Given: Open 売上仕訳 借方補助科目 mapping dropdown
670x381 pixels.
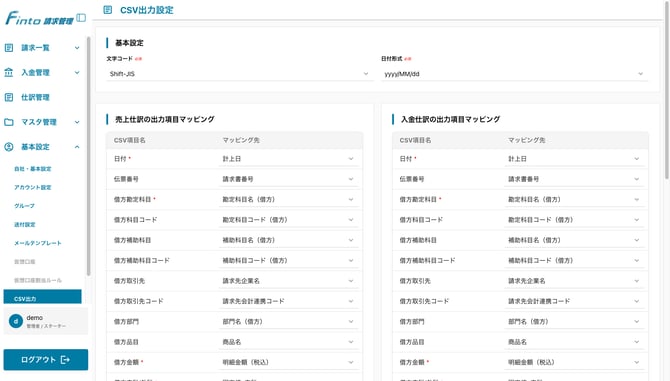Looking at the screenshot, I should click(x=288, y=240).
